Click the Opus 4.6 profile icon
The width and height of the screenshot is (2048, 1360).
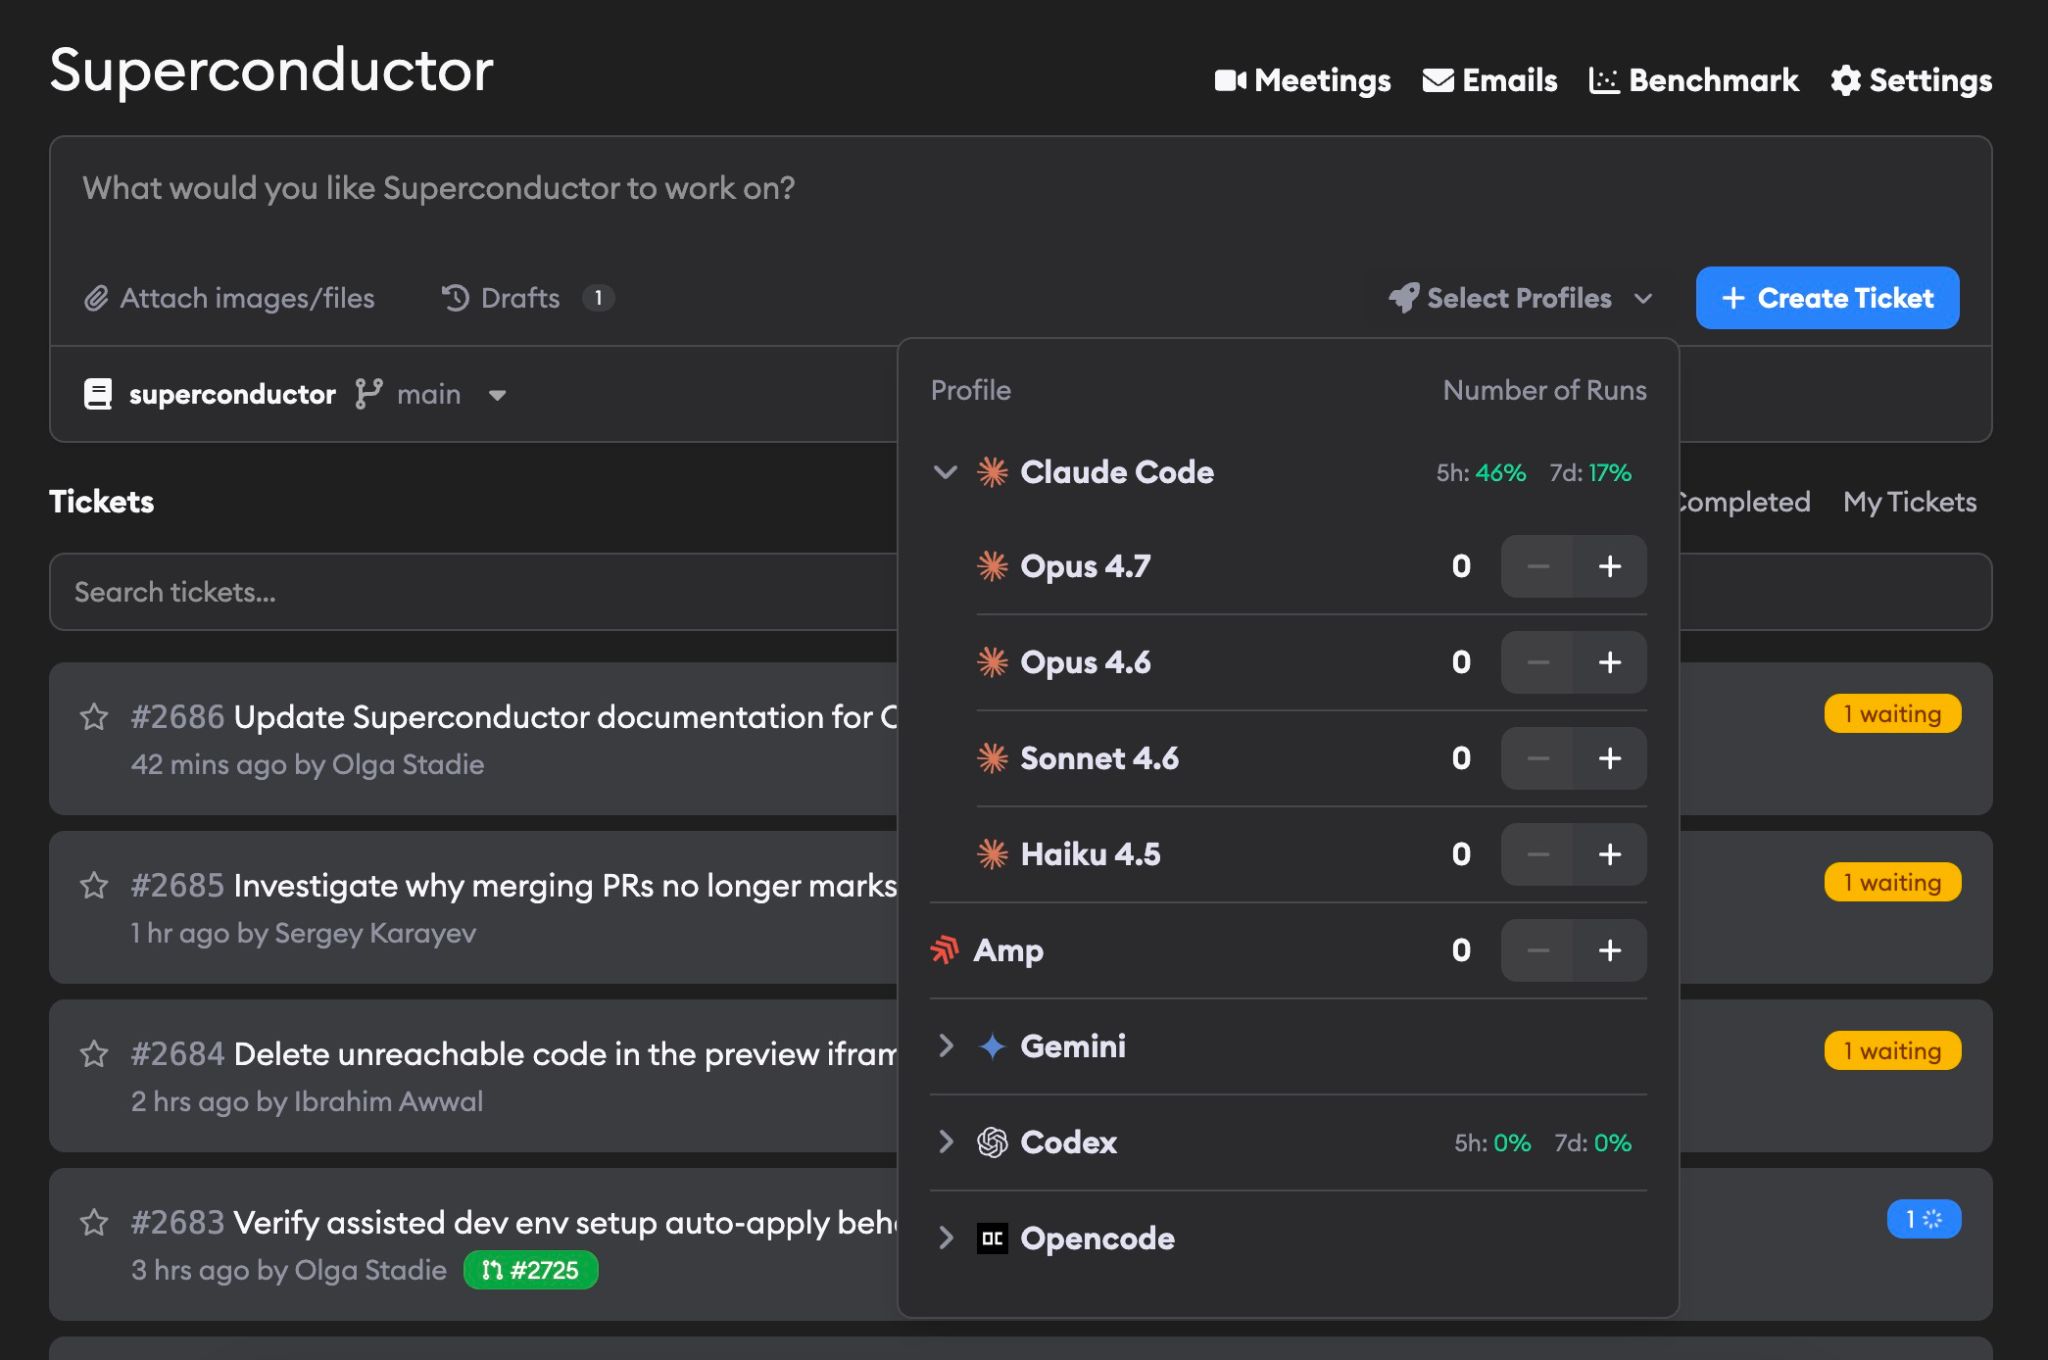click(x=992, y=662)
